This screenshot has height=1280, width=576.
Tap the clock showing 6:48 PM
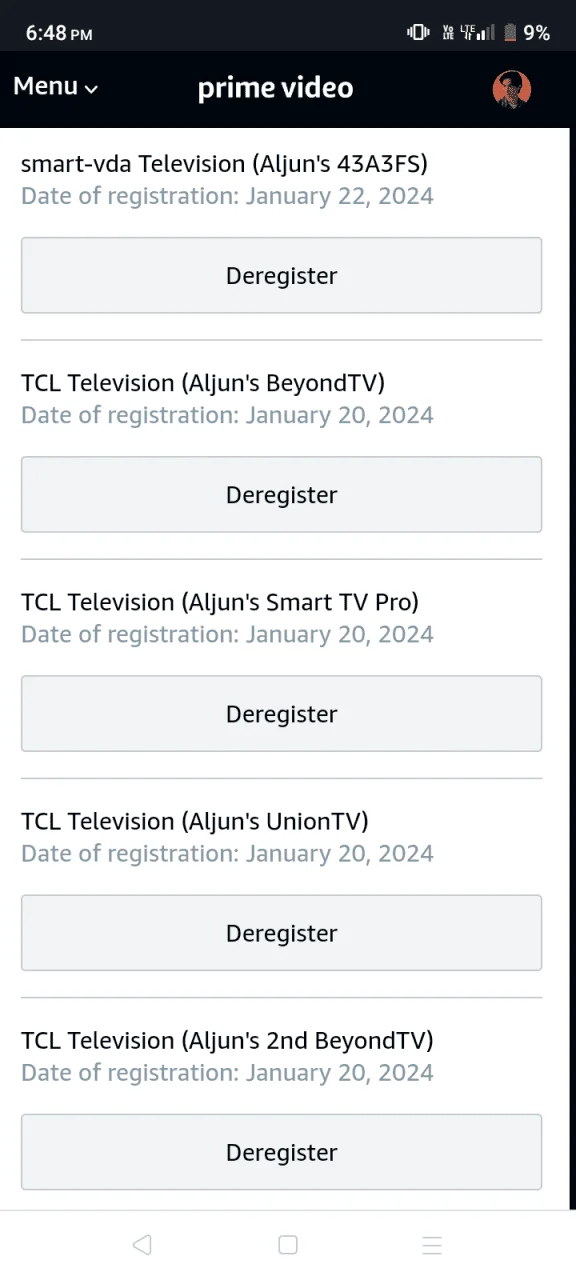coord(59,33)
